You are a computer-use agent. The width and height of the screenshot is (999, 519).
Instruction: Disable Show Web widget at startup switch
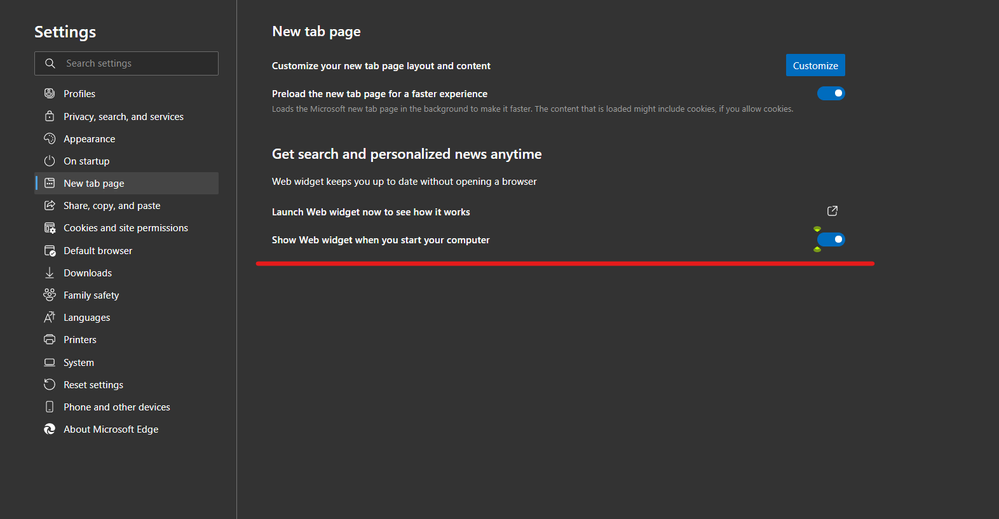831,239
